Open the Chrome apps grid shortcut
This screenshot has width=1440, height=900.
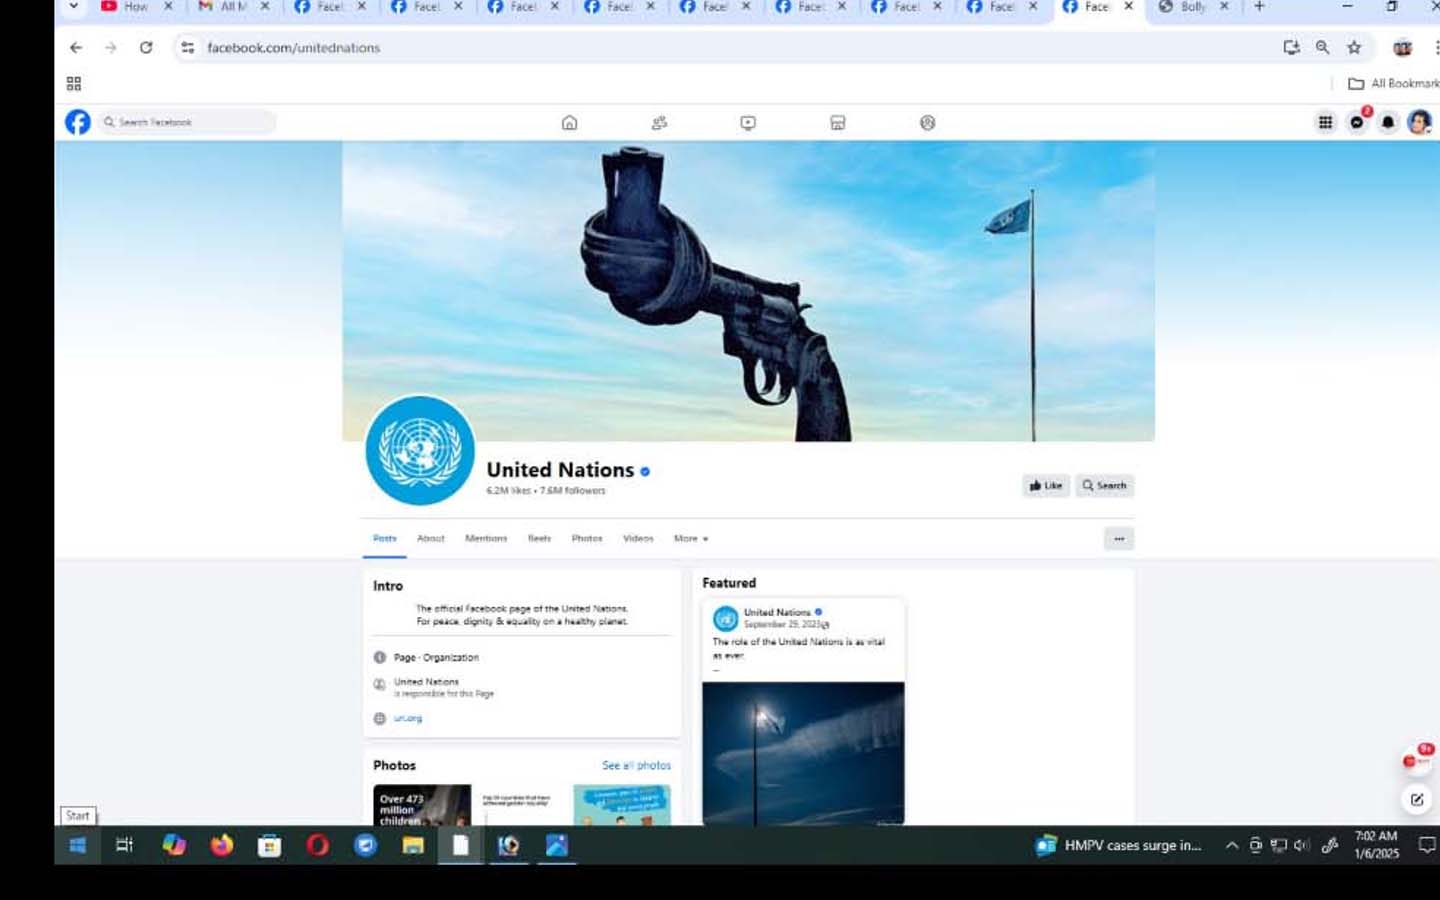tap(74, 84)
